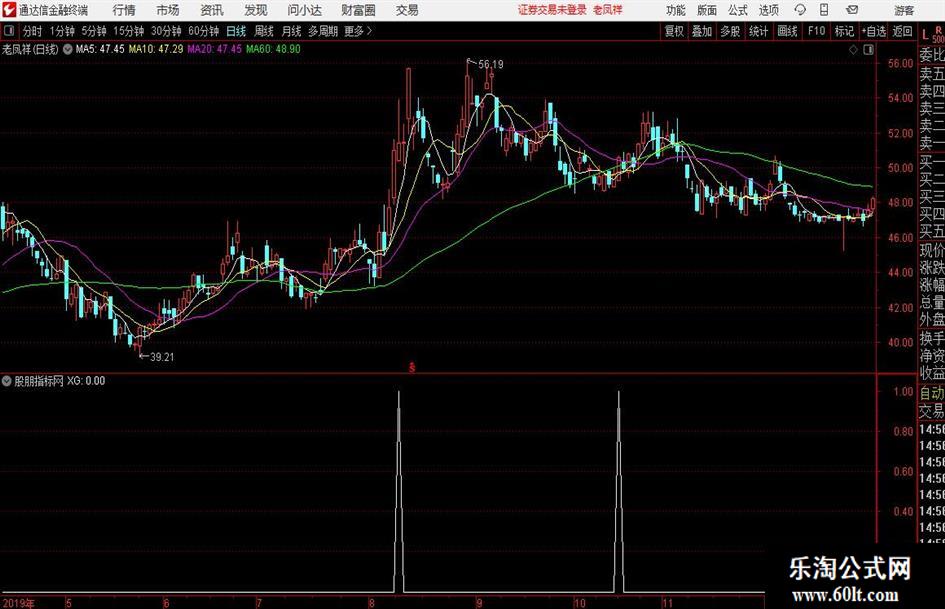Image resolution: width=945 pixels, height=609 pixels.
Task: Open the mail messages icon
Action: [852, 10]
